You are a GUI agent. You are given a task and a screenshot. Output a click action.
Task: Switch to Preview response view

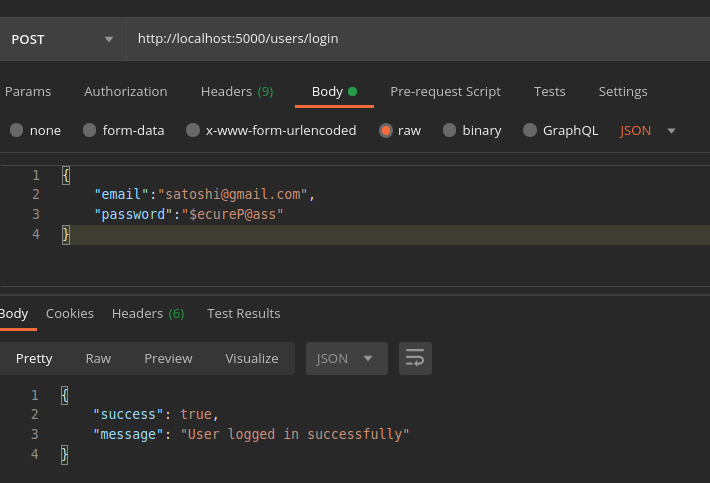pos(168,358)
